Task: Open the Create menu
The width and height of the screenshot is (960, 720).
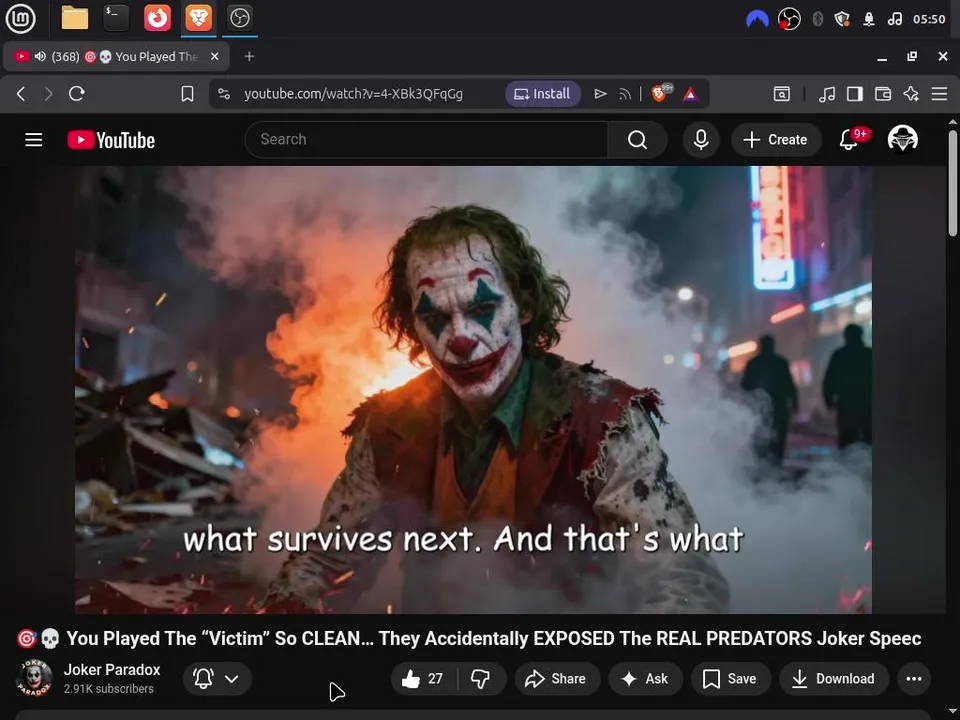Action: pyautogui.click(x=776, y=140)
